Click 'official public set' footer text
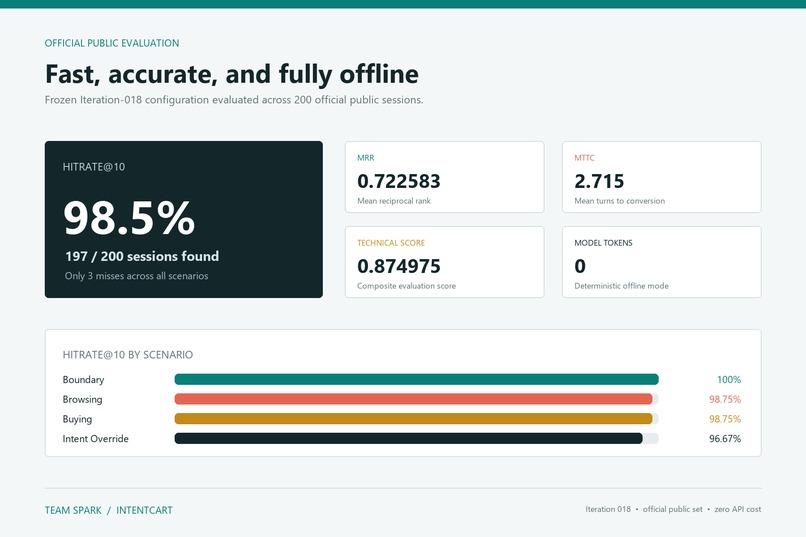 pyautogui.click(x=672, y=509)
